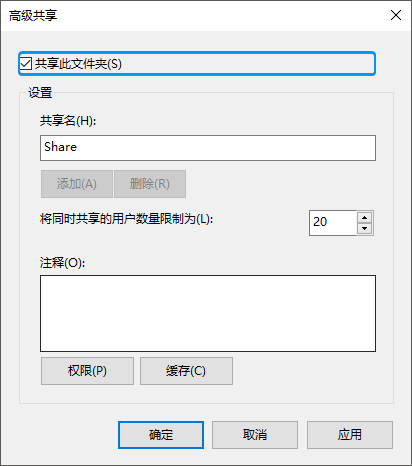Decrease user limit with down spinner arrow
The width and height of the screenshot is (412, 466).
[x=364, y=229]
